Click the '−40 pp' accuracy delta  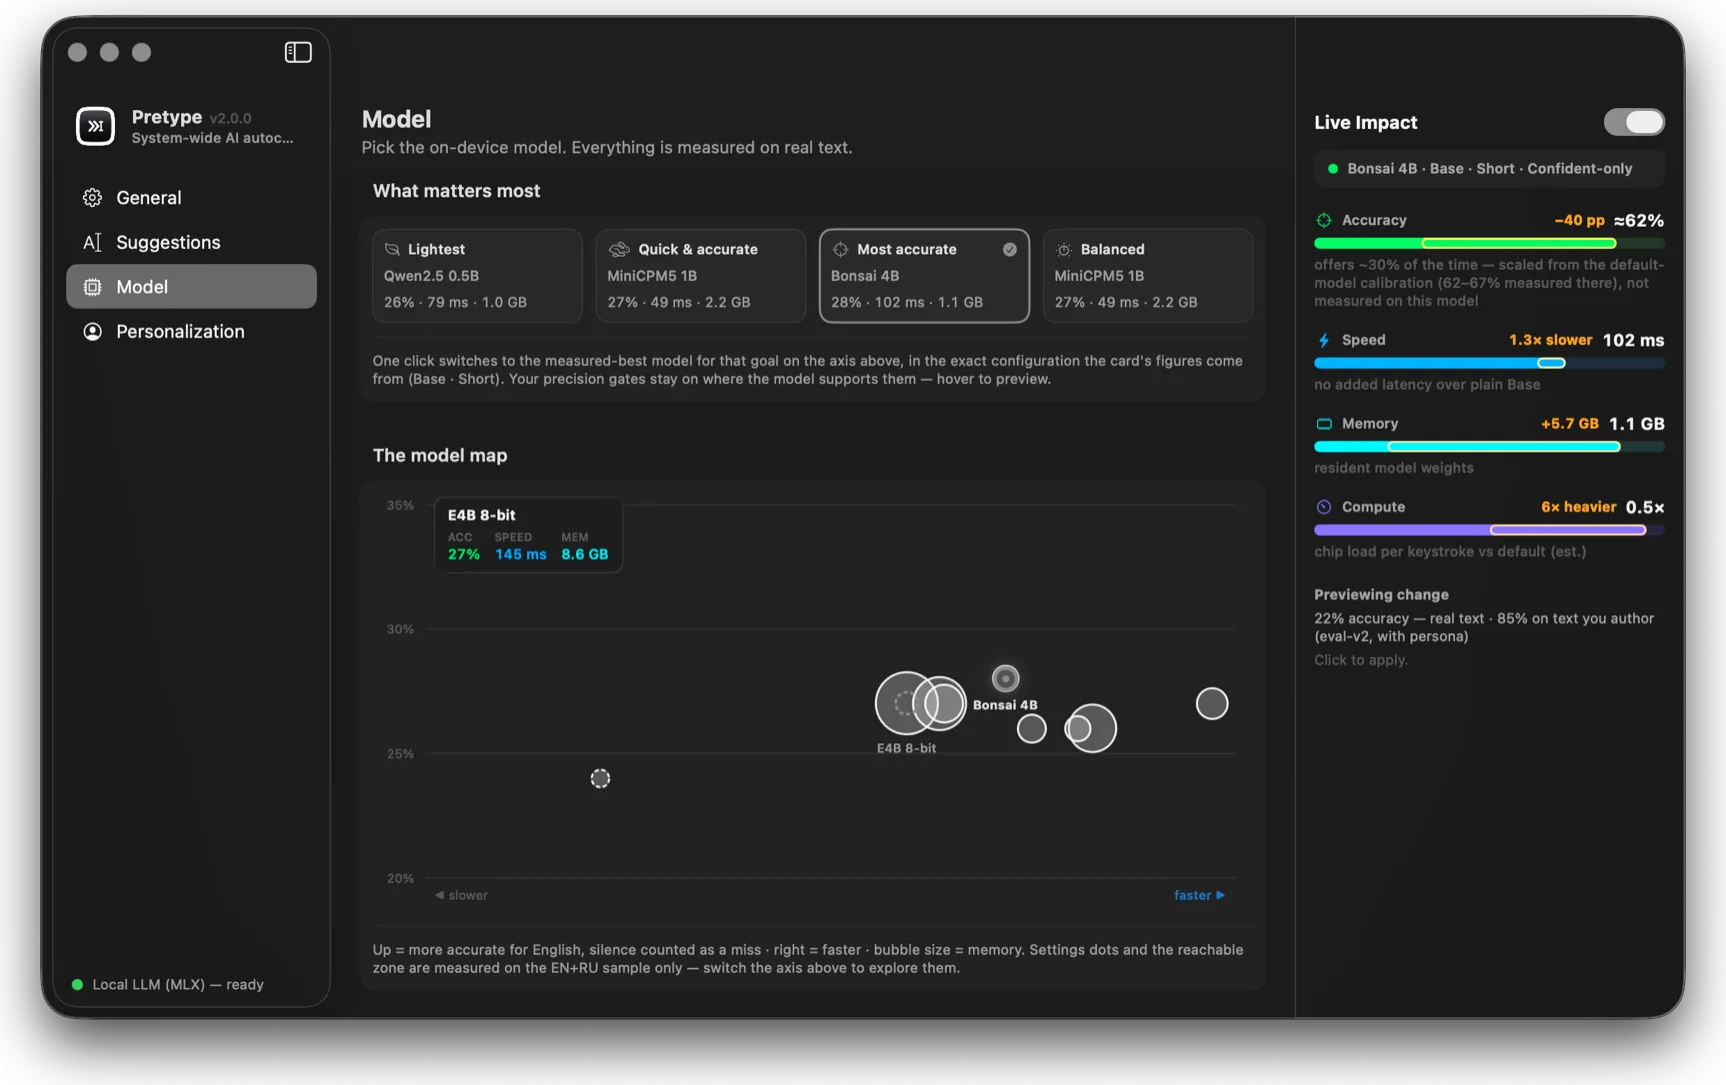click(1579, 220)
